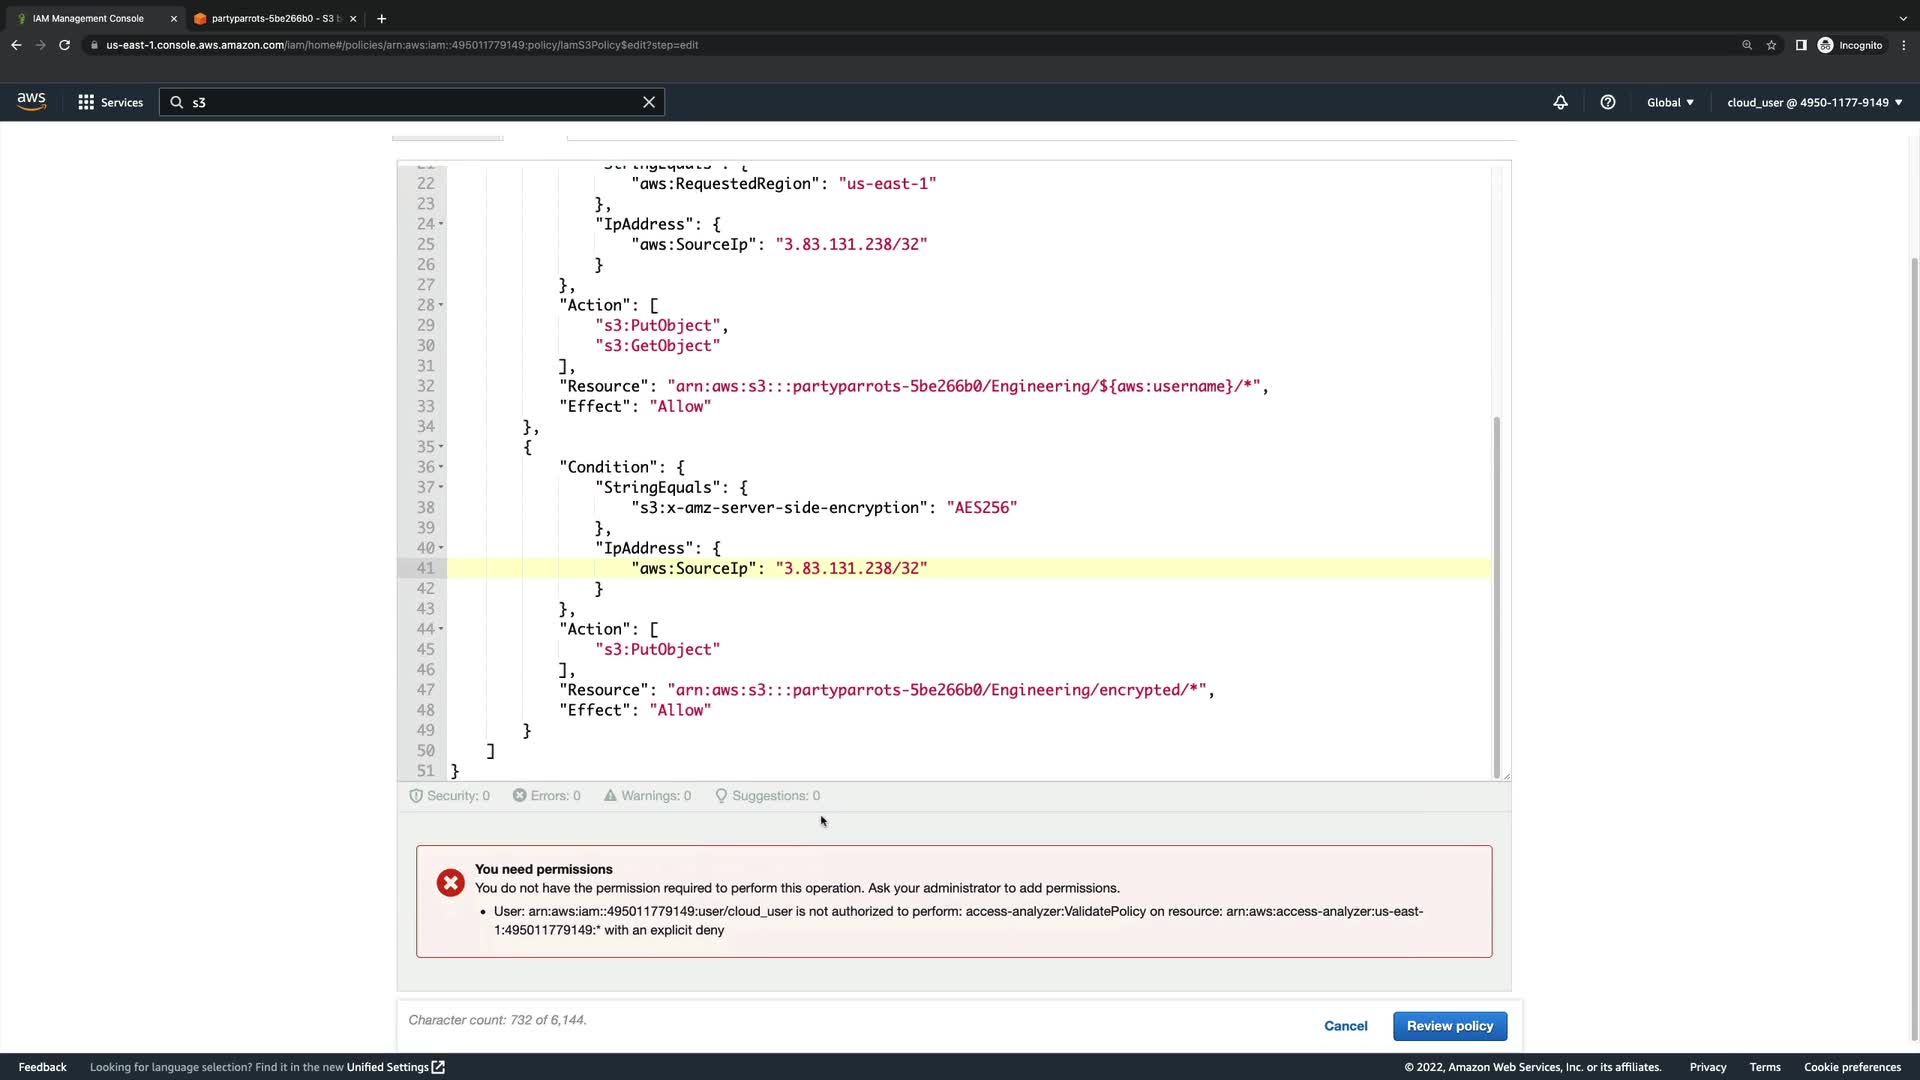Click the Cancel link
Screen dimensions: 1920x1080
coord(1345,1026)
